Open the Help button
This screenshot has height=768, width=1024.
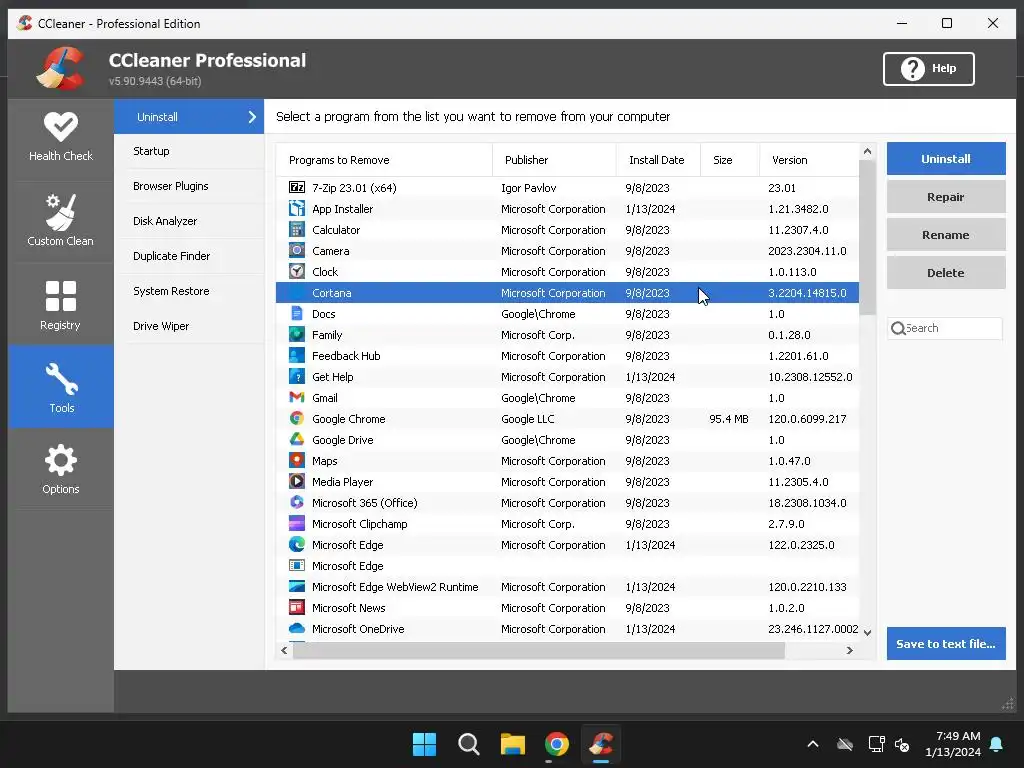[929, 69]
